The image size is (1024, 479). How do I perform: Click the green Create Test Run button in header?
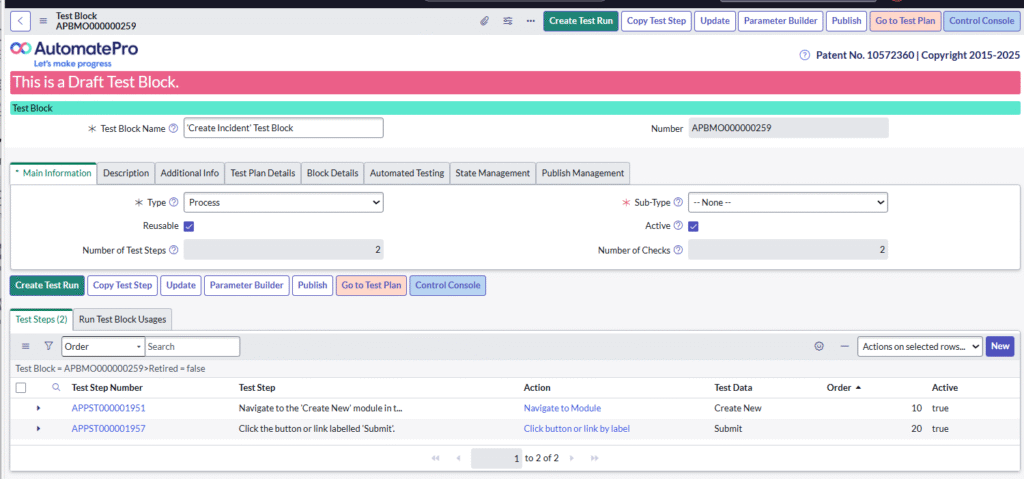pos(580,21)
